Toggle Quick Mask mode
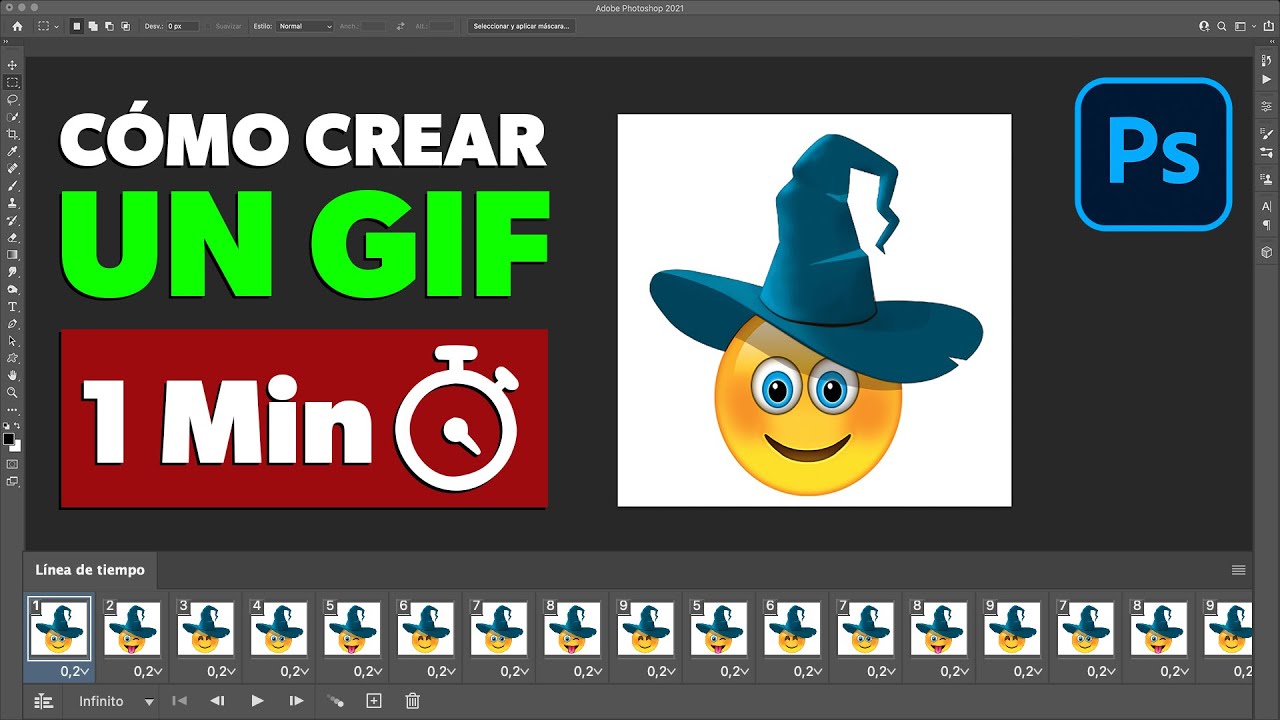This screenshot has width=1280, height=720. click(12, 464)
